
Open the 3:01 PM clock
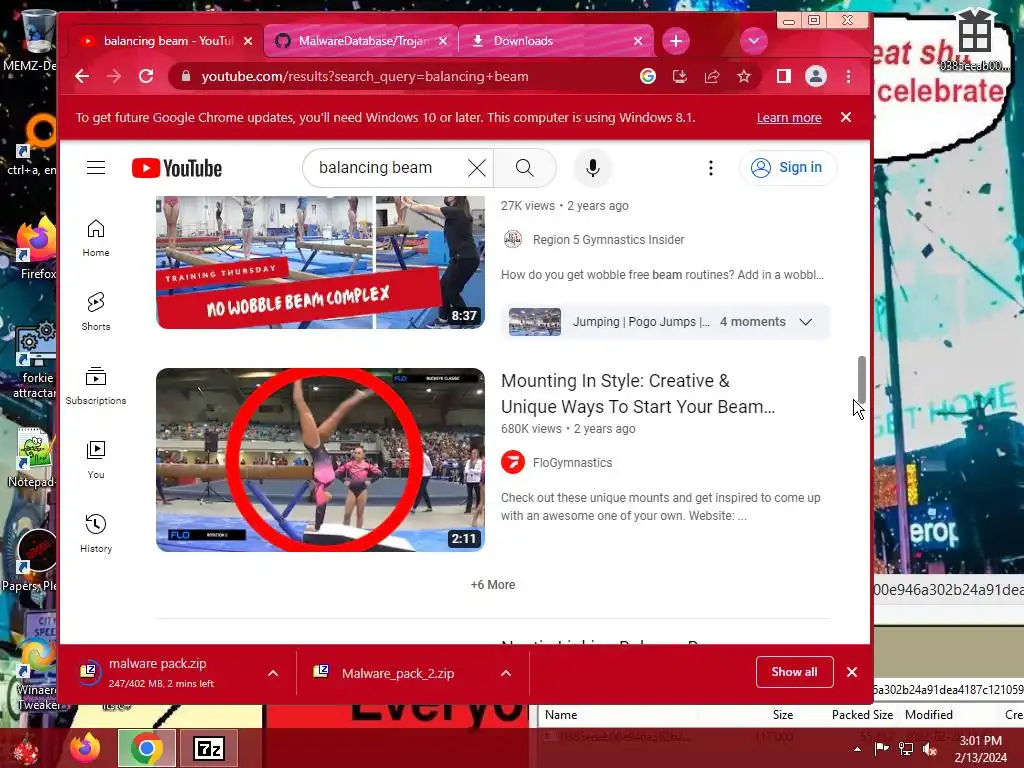click(x=980, y=749)
